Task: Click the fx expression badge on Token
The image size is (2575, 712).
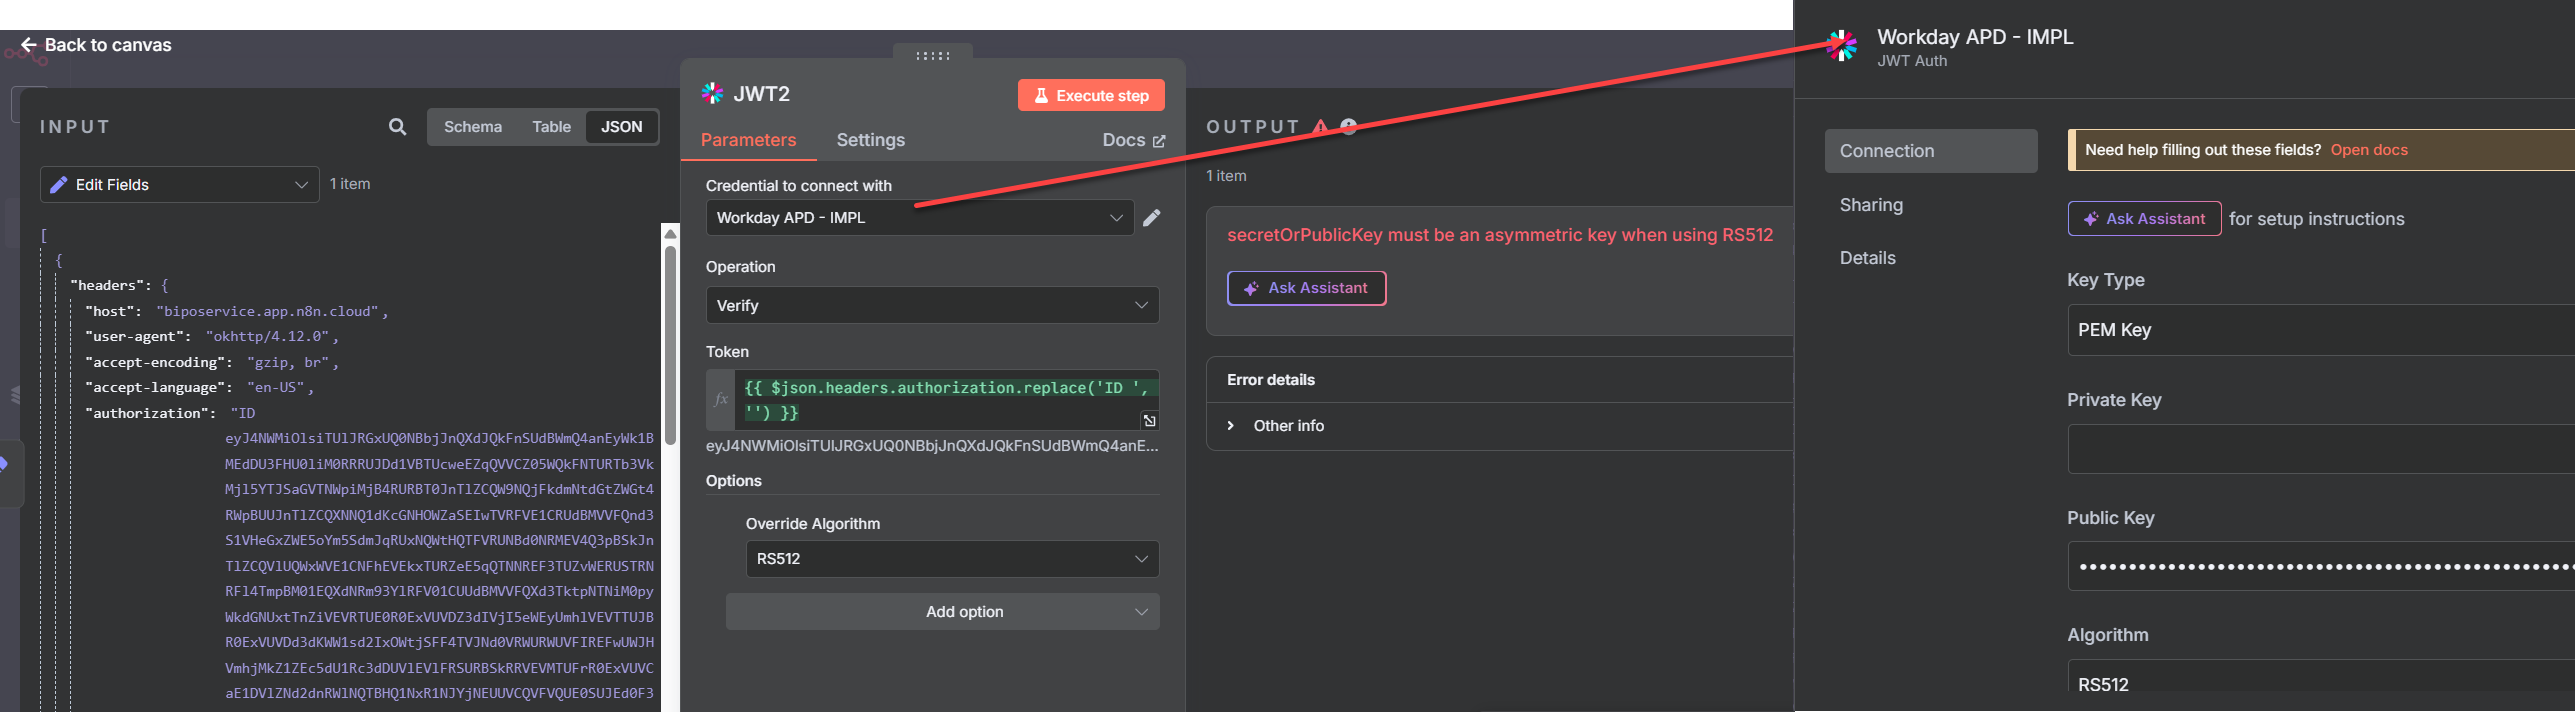Action: pyautogui.click(x=721, y=399)
